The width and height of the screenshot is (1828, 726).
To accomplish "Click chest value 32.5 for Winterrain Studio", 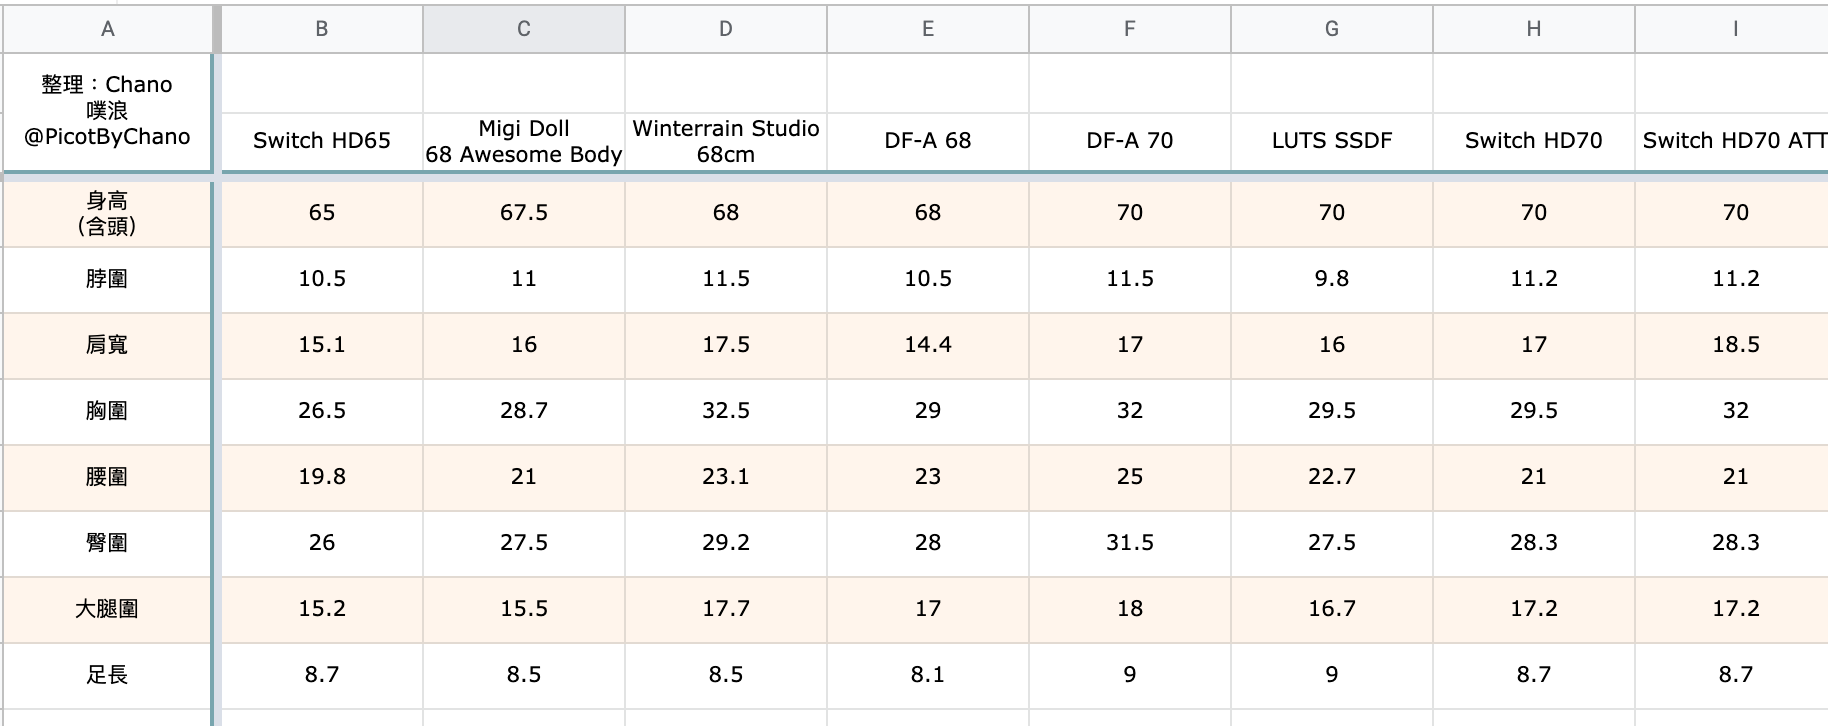I will pos(726,411).
